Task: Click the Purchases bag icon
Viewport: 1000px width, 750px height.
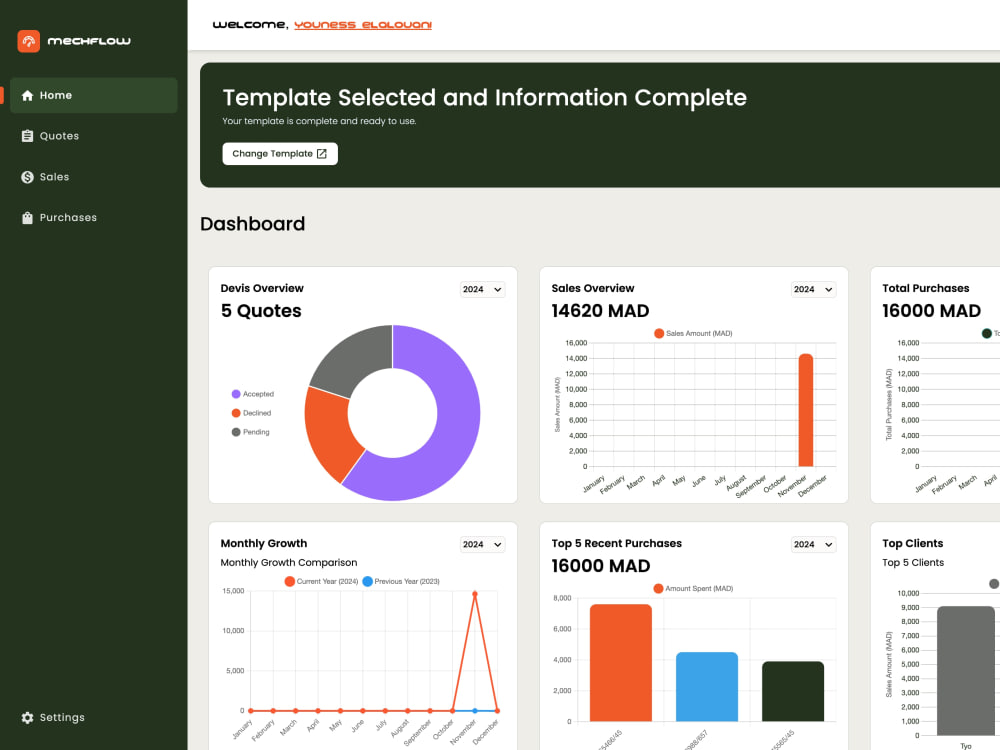Action: pyautogui.click(x=27, y=217)
